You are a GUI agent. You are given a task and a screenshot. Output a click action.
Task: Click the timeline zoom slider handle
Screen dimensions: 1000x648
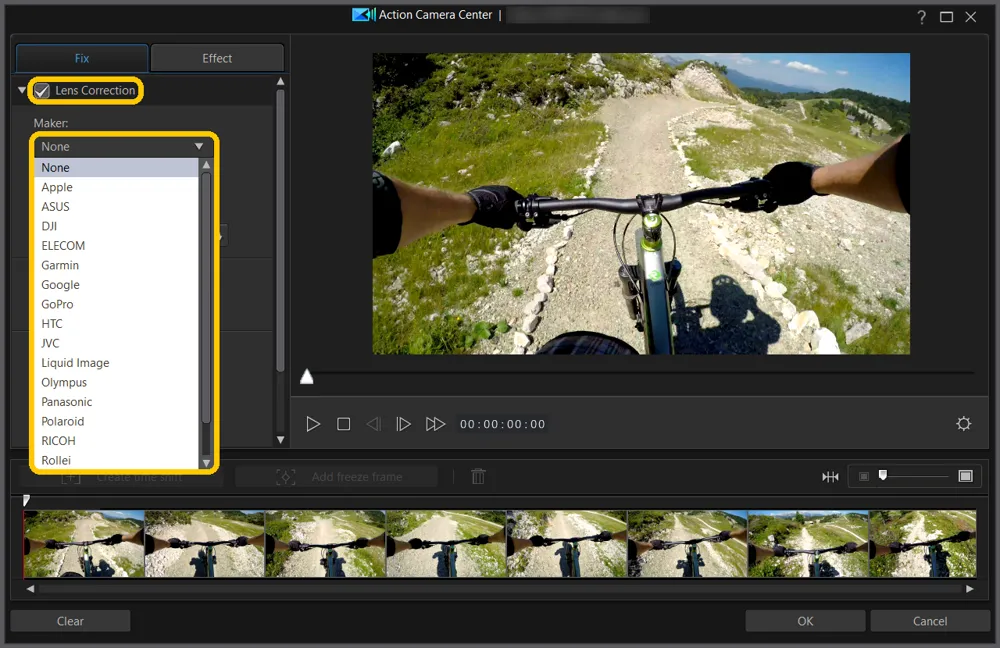(x=883, y=475)
